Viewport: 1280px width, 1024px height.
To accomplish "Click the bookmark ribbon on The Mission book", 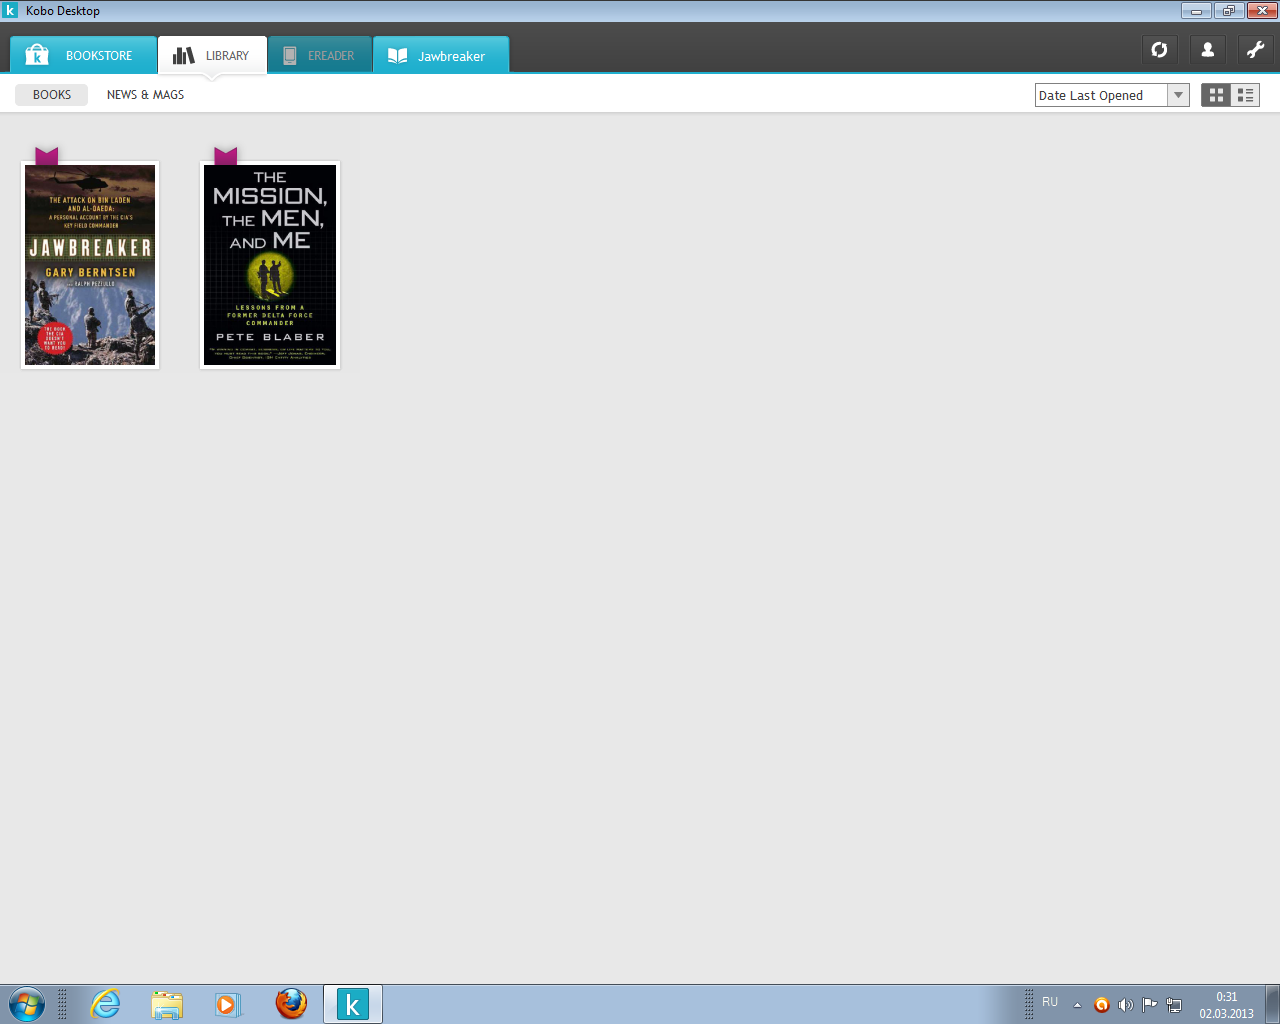I will (x=226, y=155).
